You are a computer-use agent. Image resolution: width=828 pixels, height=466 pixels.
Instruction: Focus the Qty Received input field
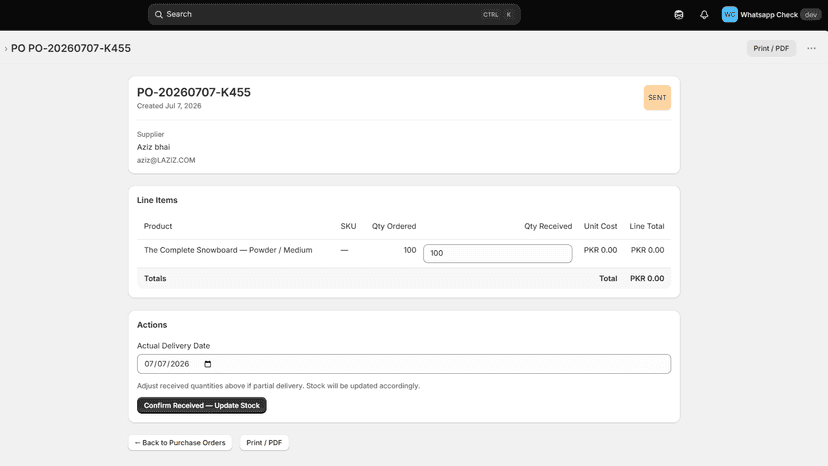coord(497,253)
